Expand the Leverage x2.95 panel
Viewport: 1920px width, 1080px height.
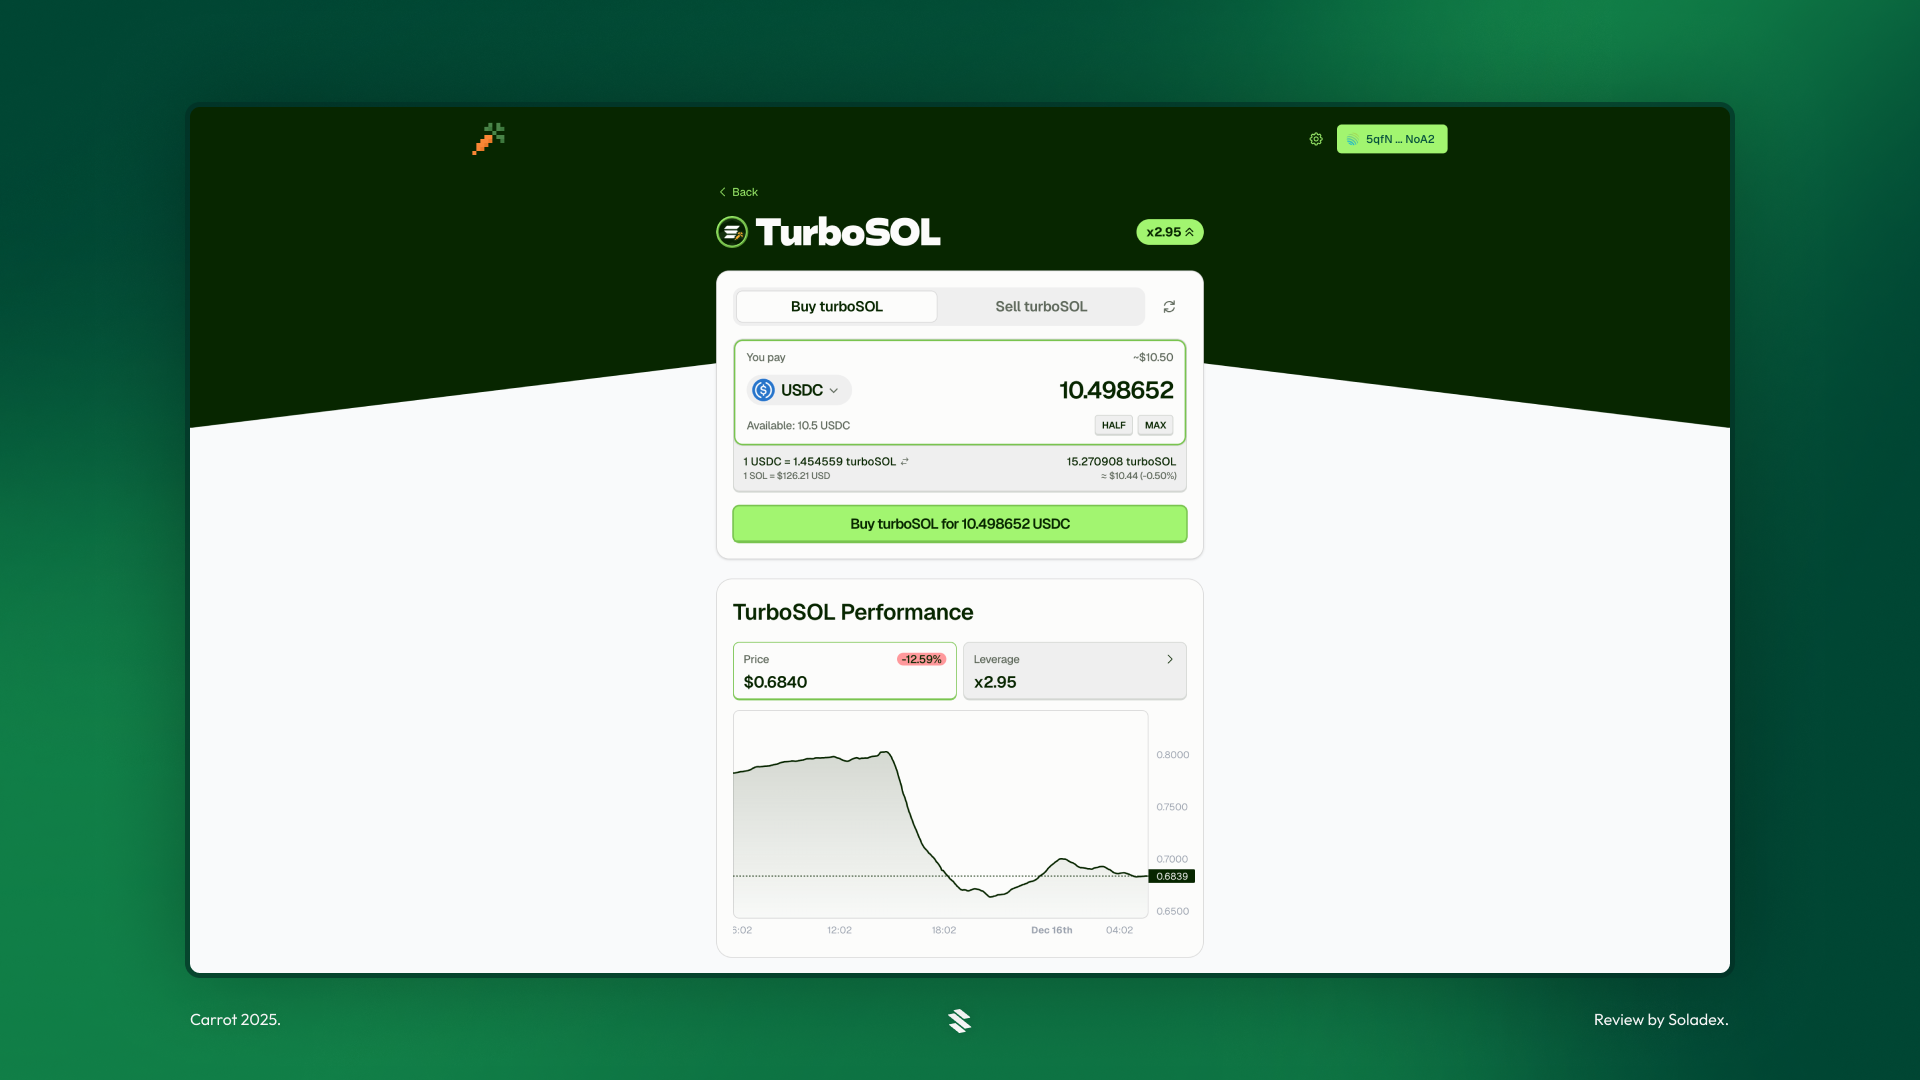[1075, 671]
